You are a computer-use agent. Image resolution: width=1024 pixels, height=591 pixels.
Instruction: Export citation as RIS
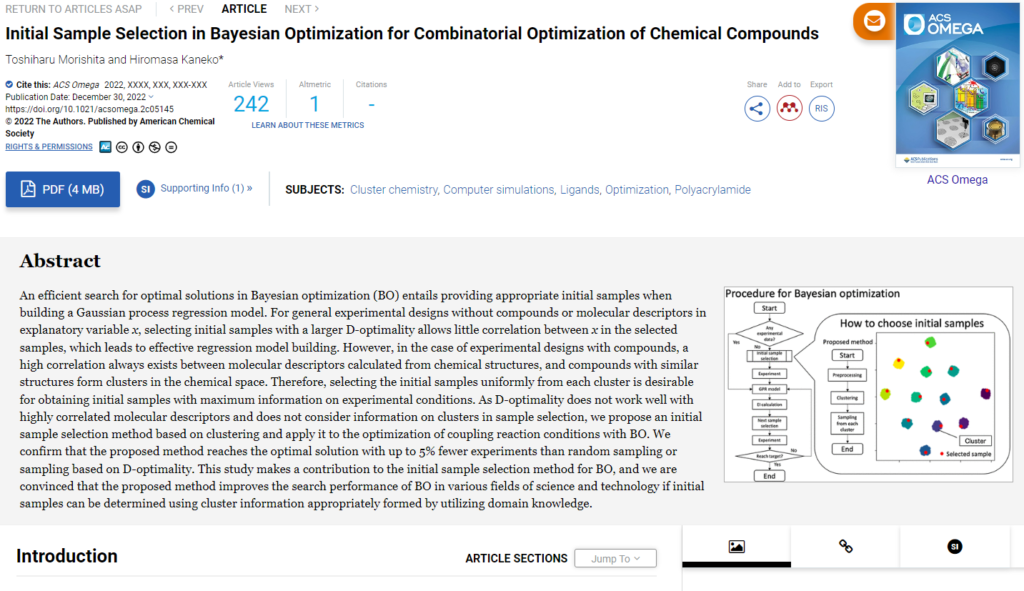(822, 108)
